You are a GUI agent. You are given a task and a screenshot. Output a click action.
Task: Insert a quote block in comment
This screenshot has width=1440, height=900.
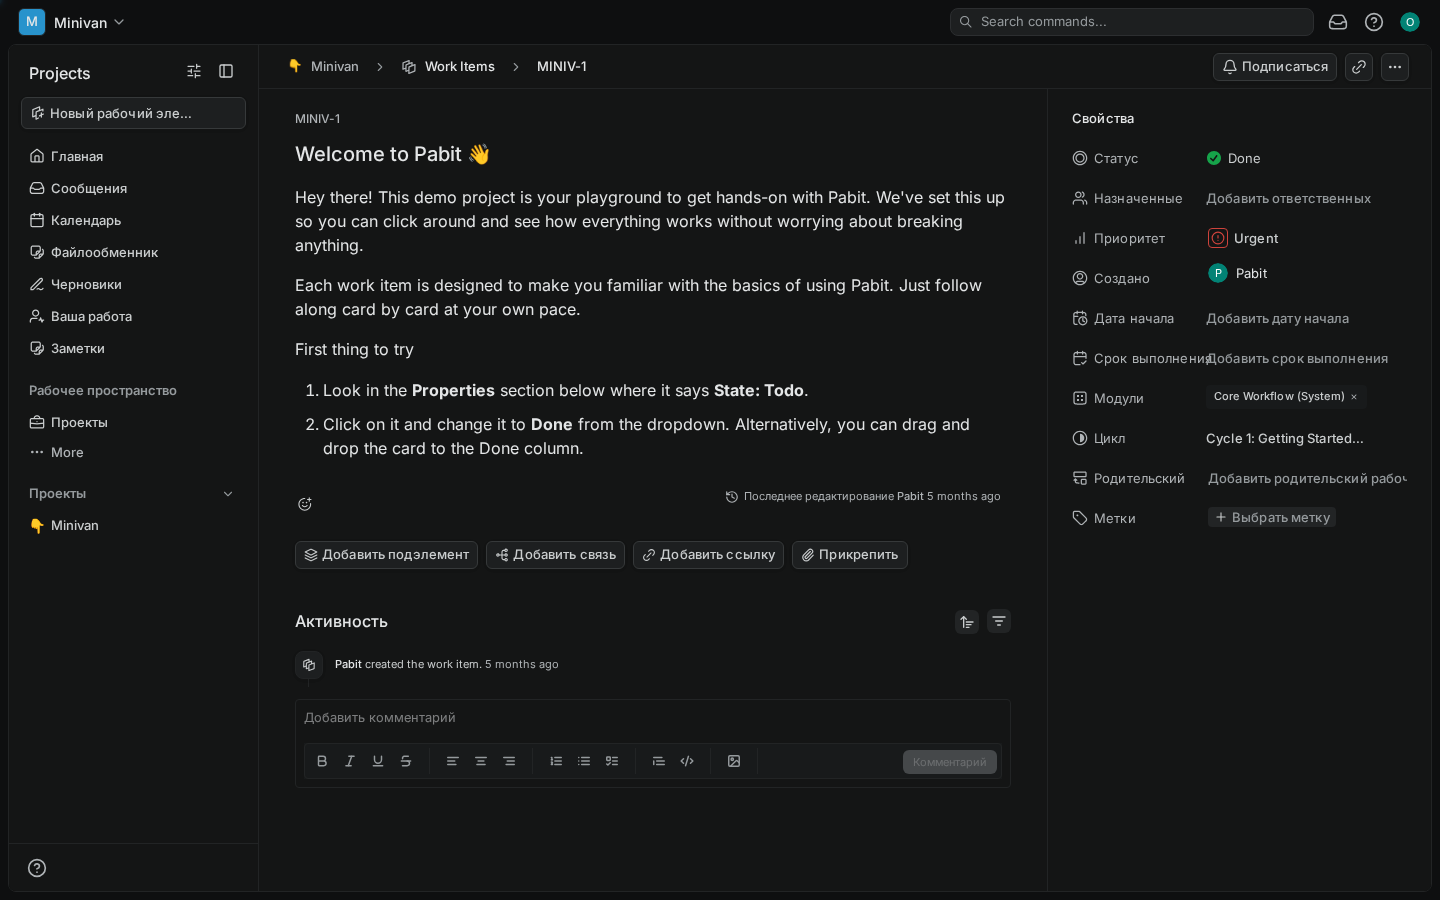(x=658, y=761)
